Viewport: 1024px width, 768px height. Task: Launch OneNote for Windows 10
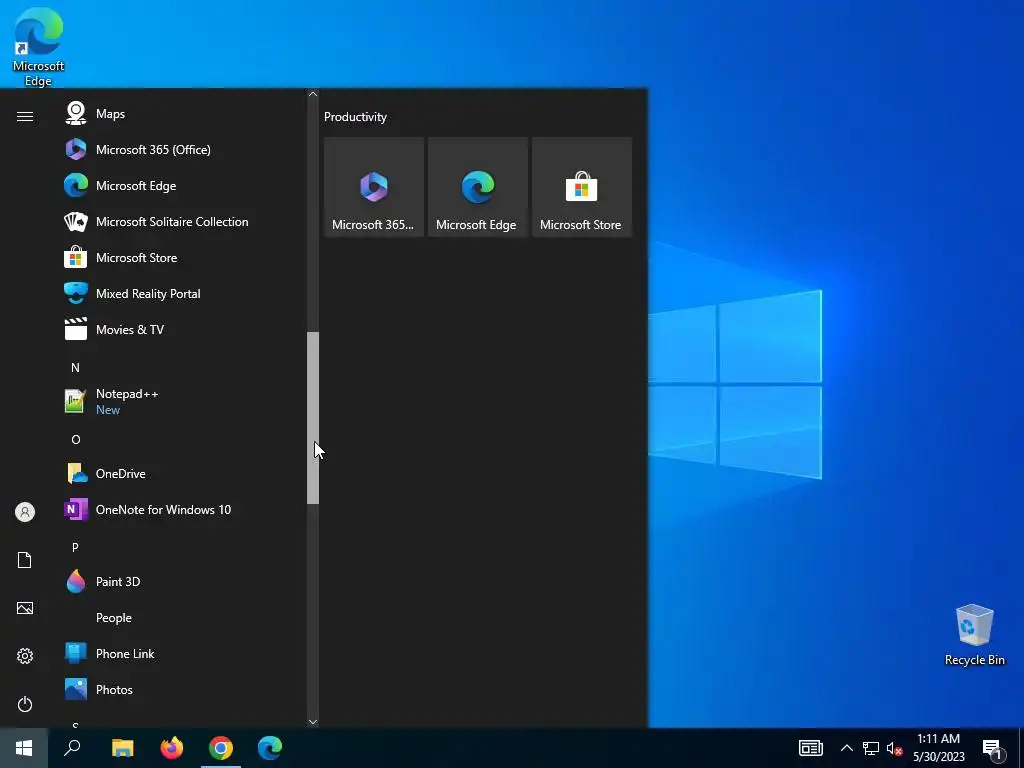pos(183,509)
